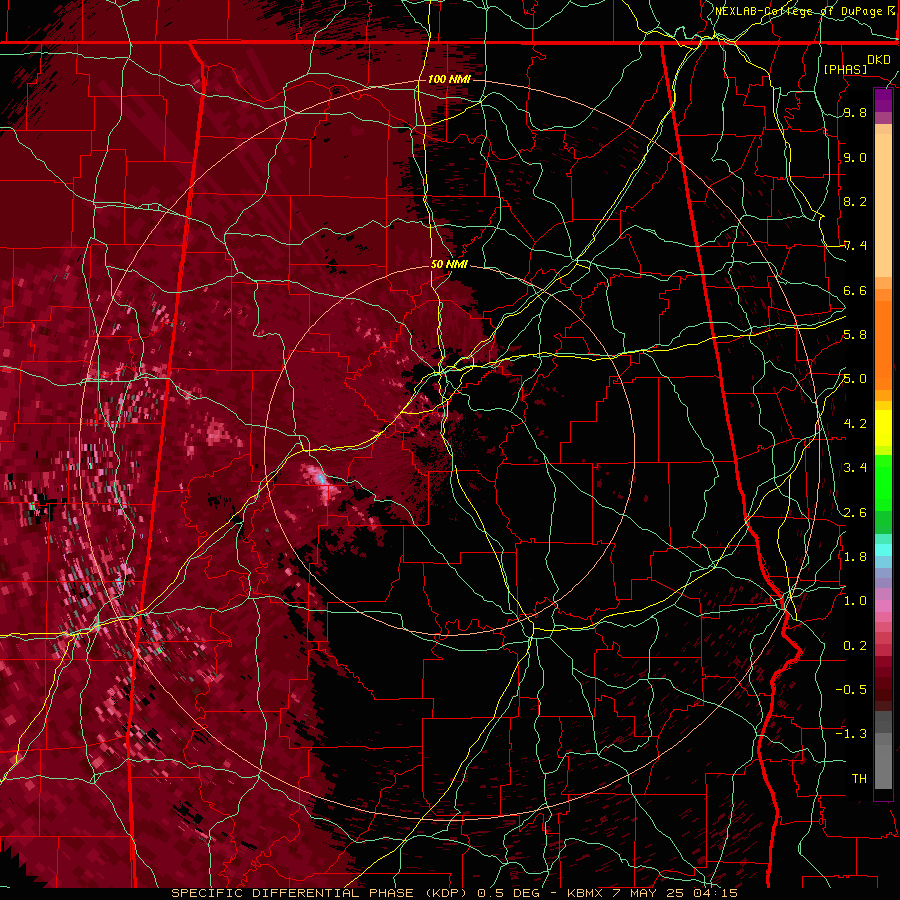Click the DKD product label above the scale
The height and width of the screenshot is (900, 900).
pyautogui.click(x=878, y=60)
